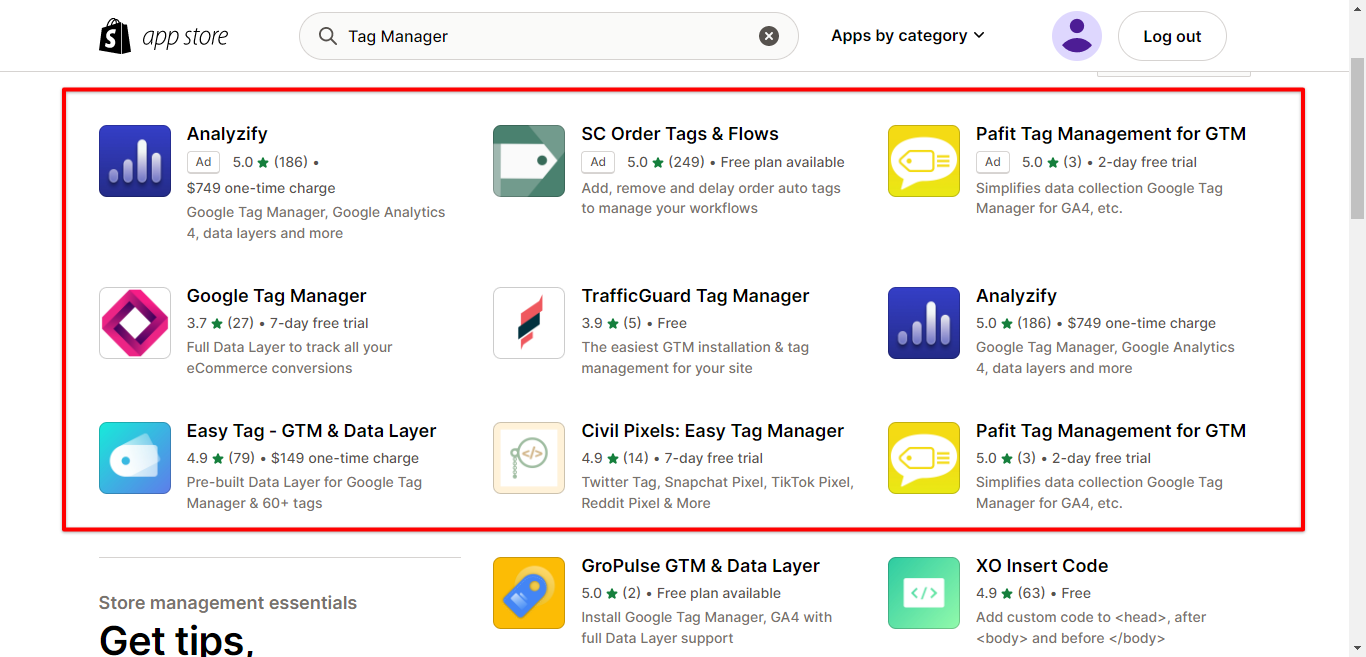Screen dimensions: 1366x657
Task: Open Civil Pixels: Easy Tag Manager icon
Action: [529, 458]
